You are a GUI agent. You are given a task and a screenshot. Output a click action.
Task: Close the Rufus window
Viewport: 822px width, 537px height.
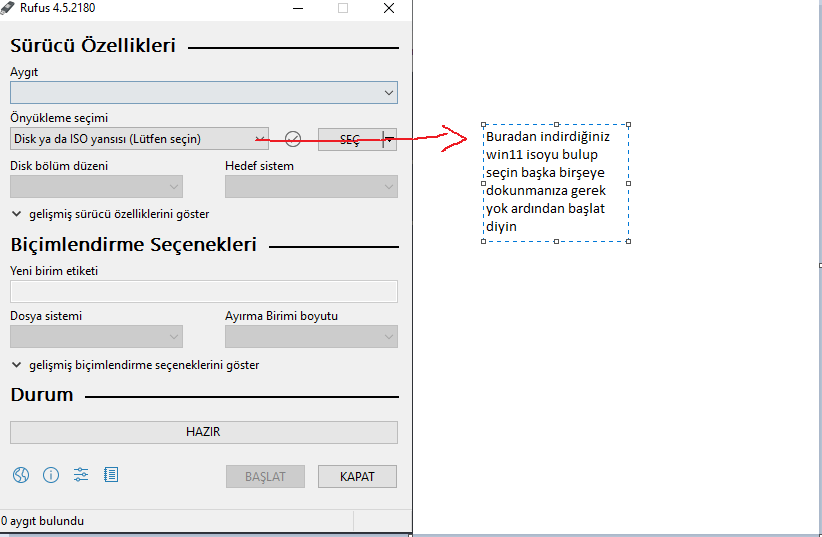389,8
